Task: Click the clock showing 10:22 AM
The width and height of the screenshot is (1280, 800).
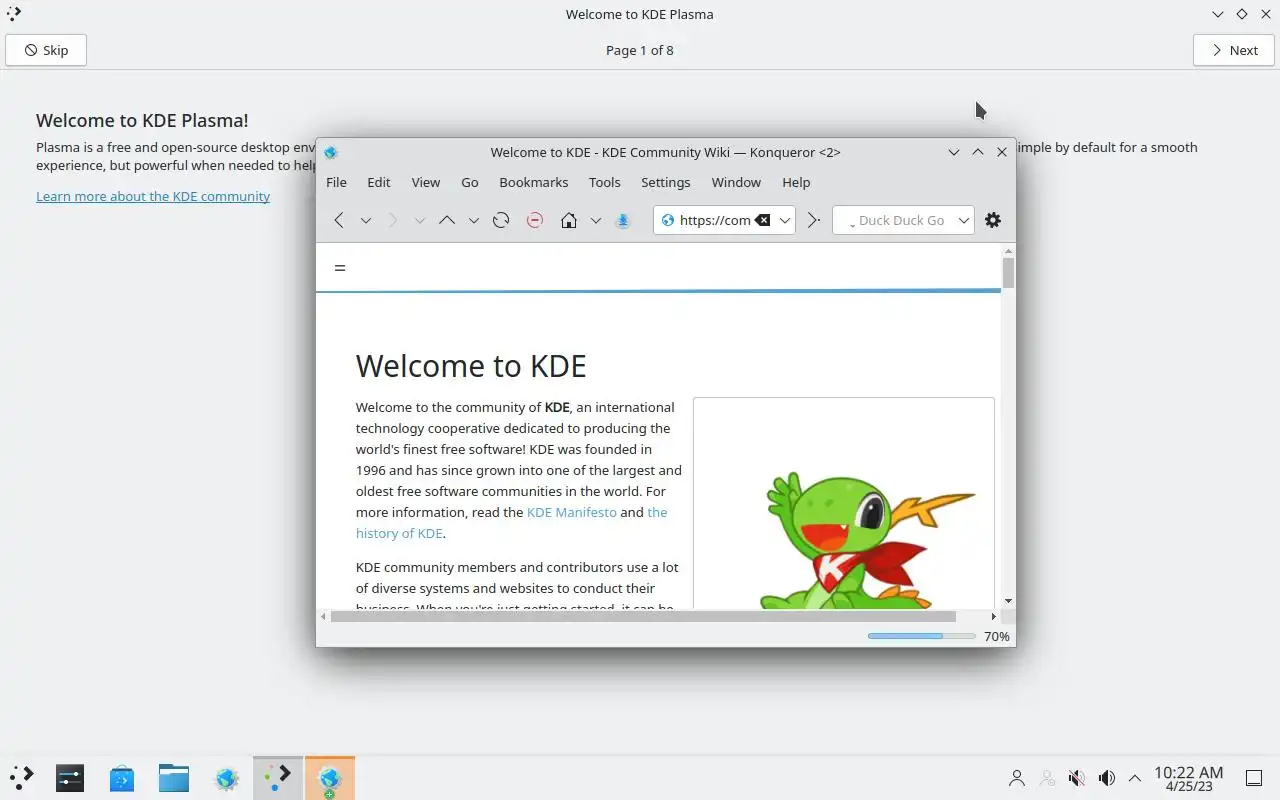Action: (x=1188, y=778)
